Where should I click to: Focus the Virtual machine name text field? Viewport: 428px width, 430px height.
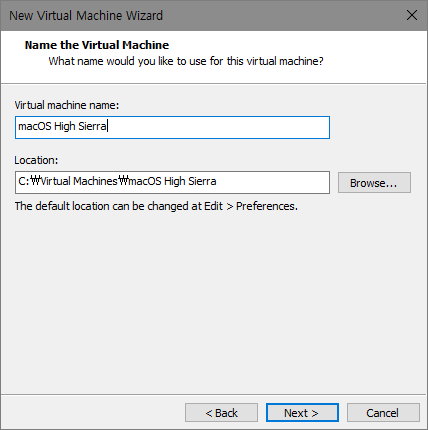(172, 127)
